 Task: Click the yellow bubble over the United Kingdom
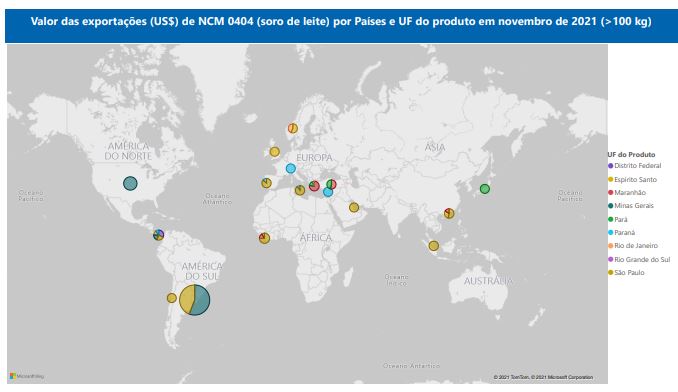pos(275,152)
